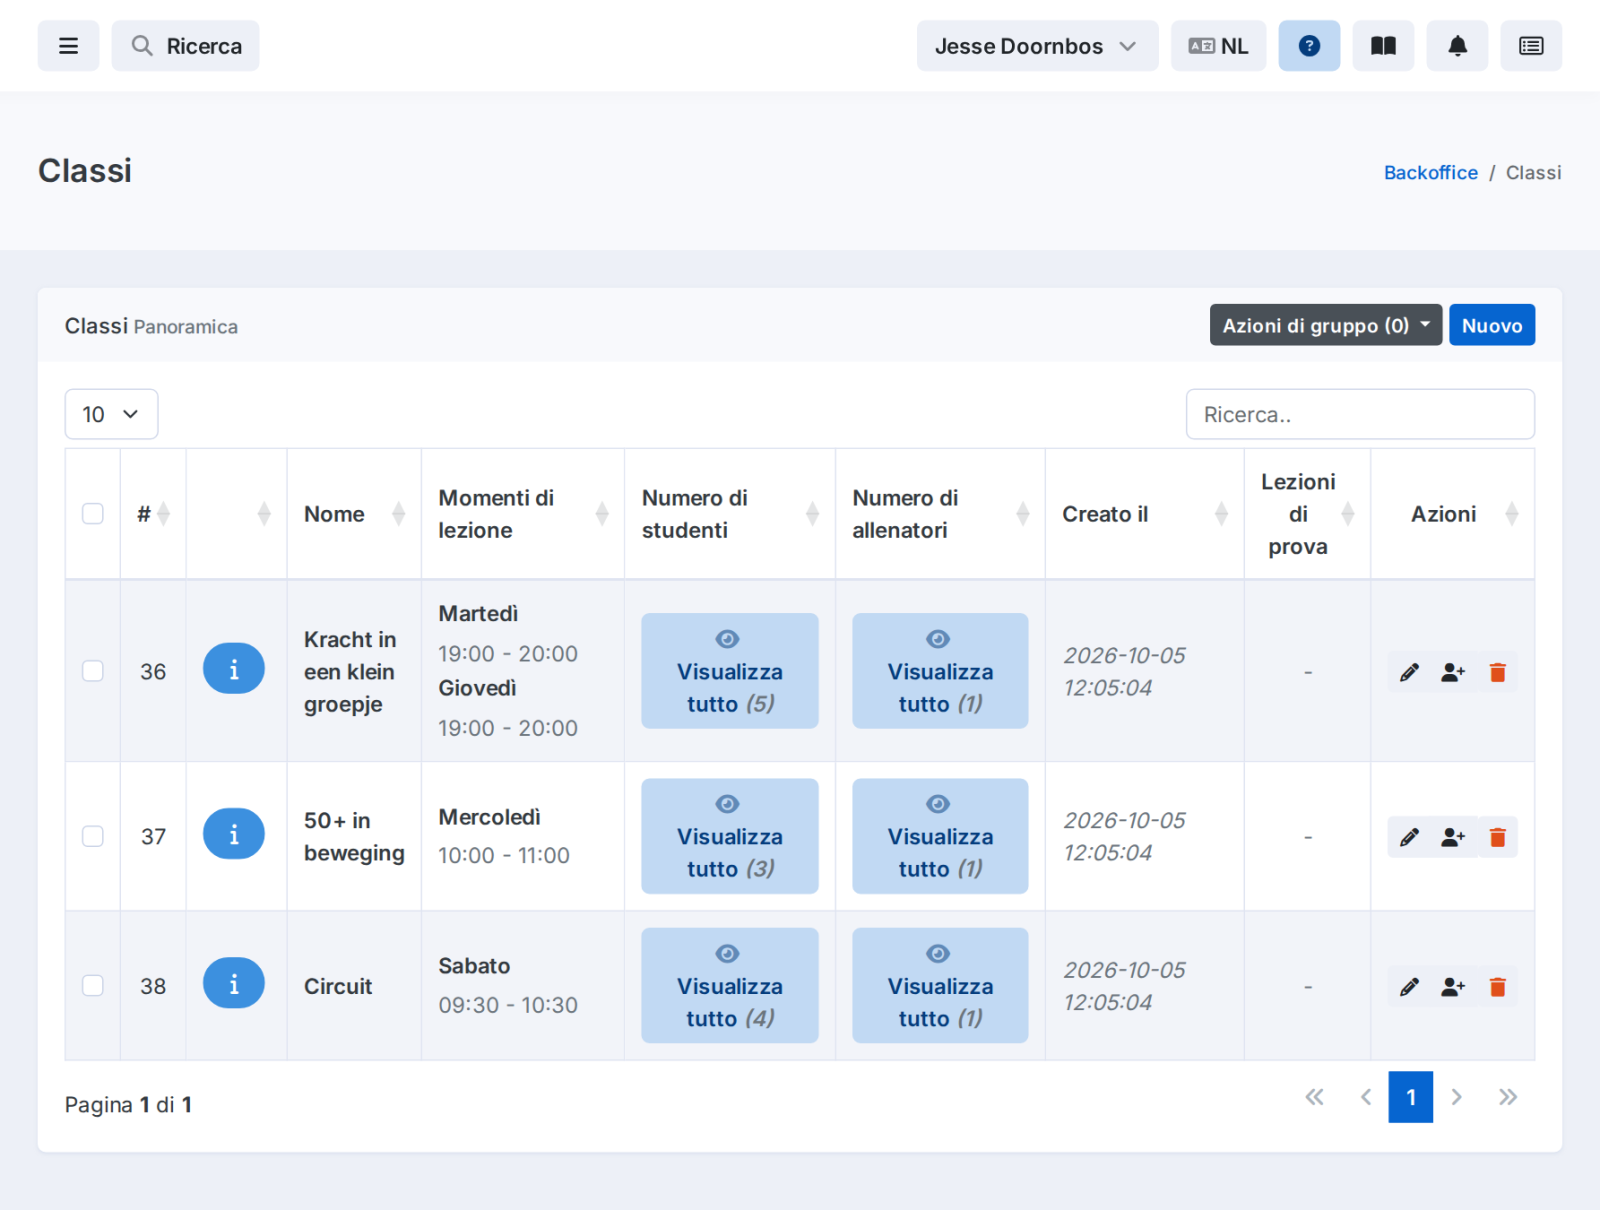The width and height of the screenshot is (1600, 1210).
Task: Go to next page with single chevron
Action: pos(1457,1097)
